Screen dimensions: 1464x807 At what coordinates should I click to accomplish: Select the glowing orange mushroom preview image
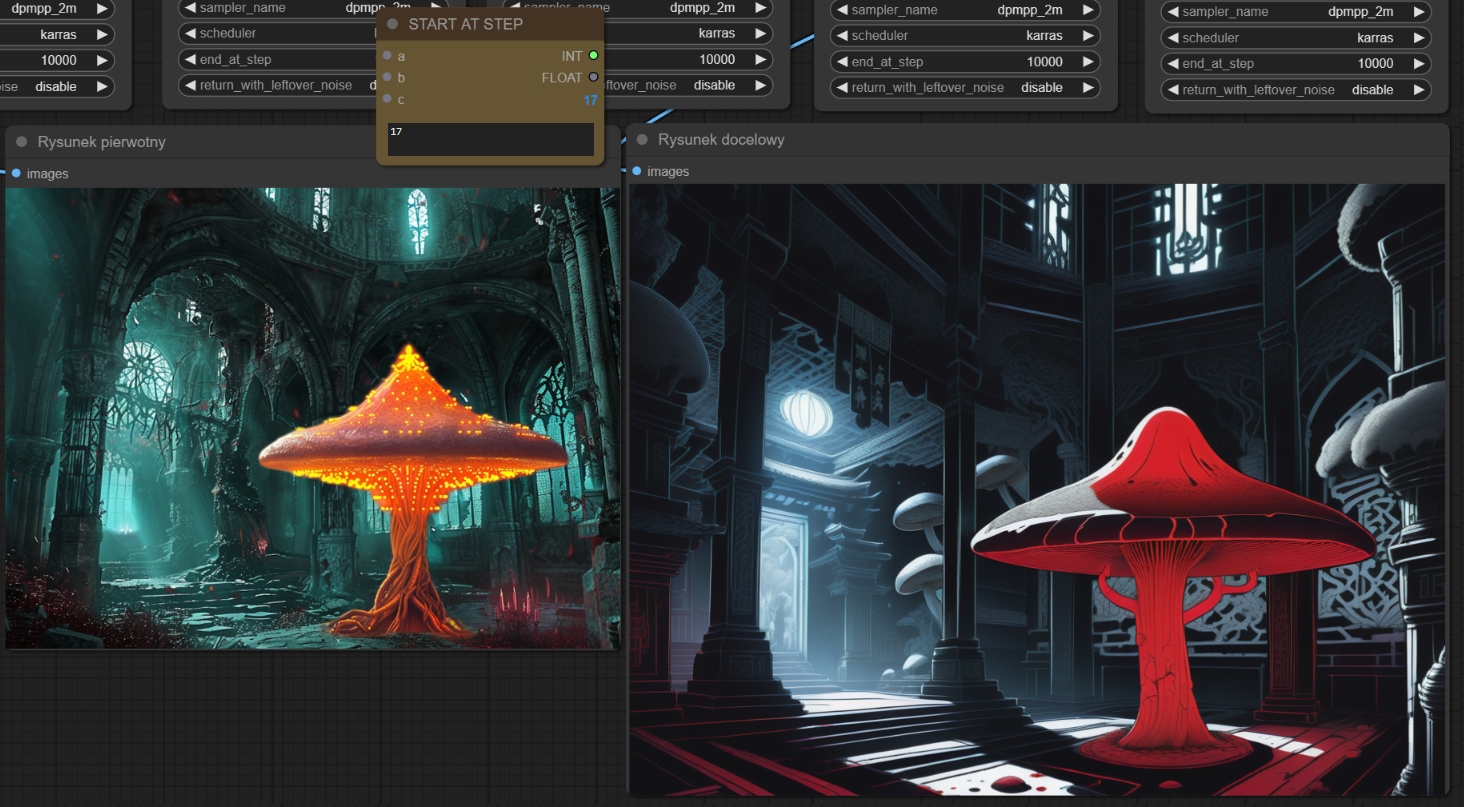click(312, 418)
